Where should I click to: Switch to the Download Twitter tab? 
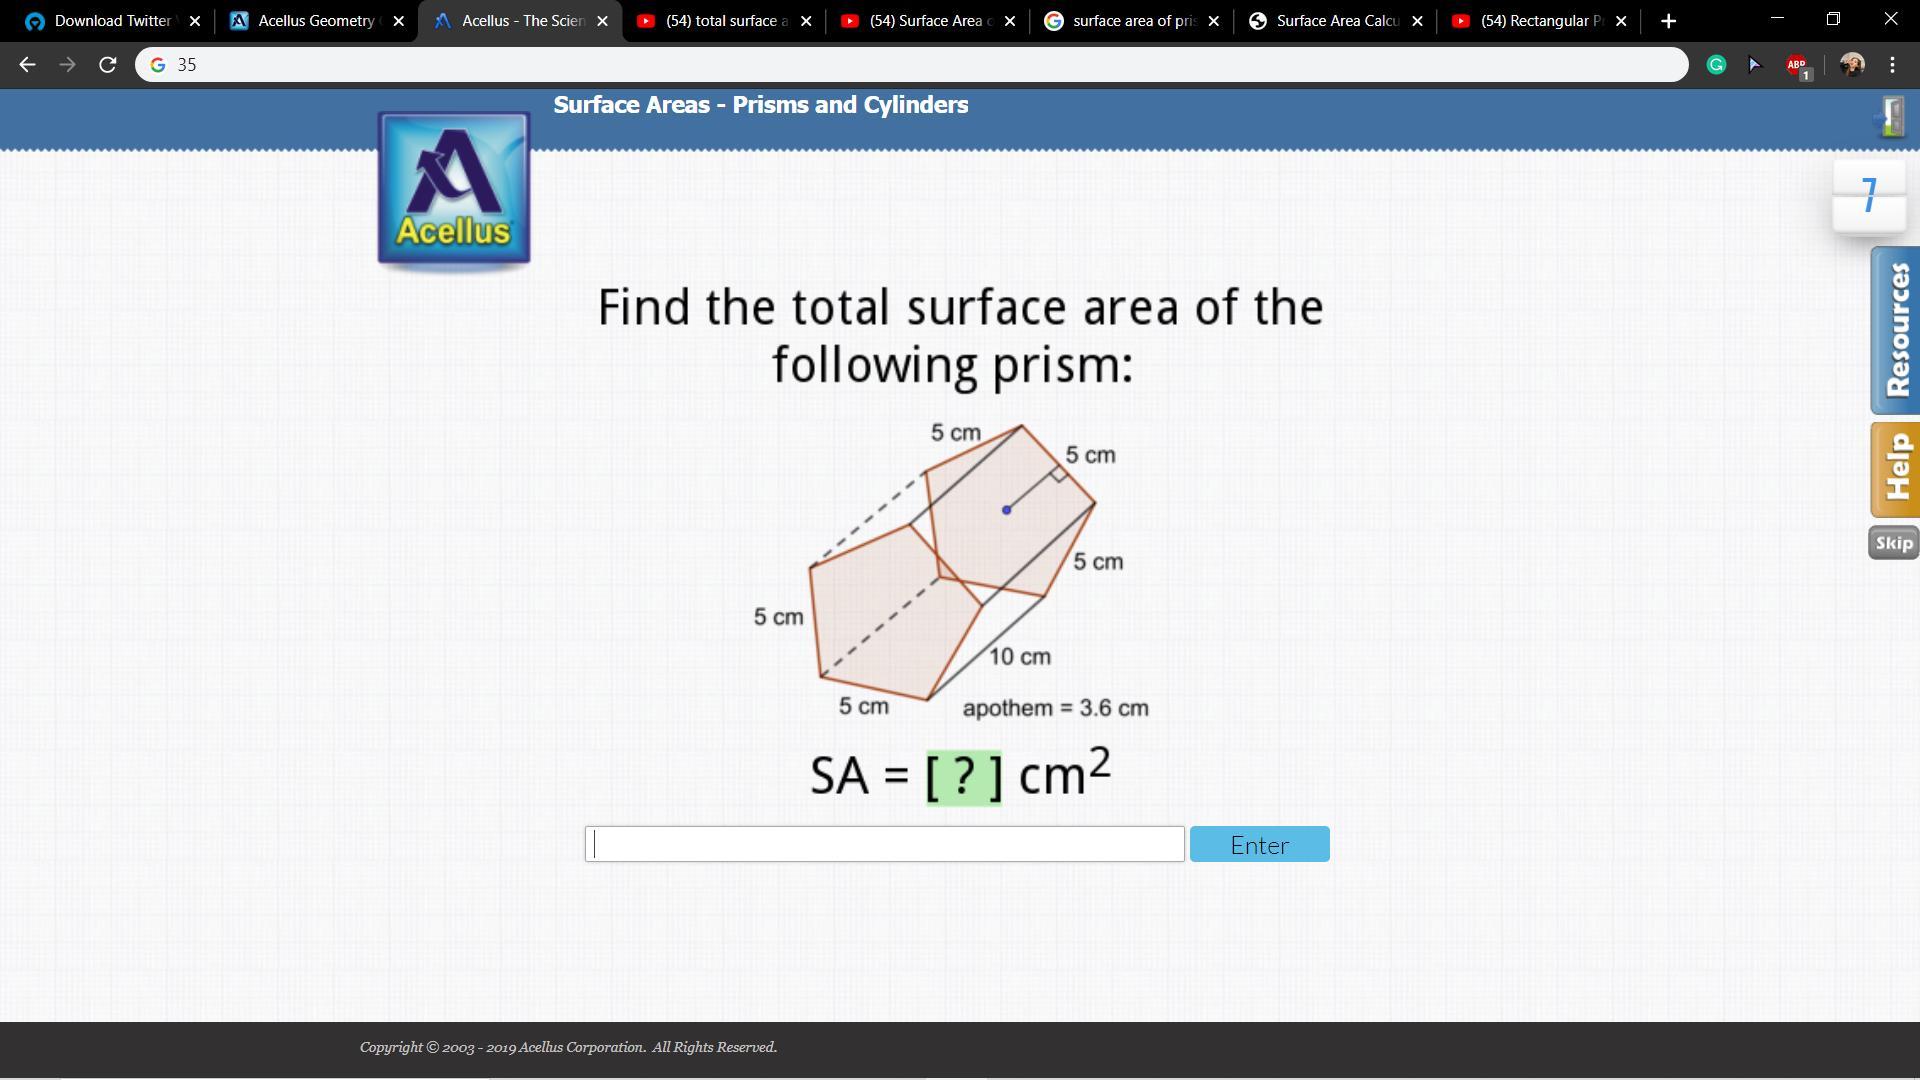(100, 21)
